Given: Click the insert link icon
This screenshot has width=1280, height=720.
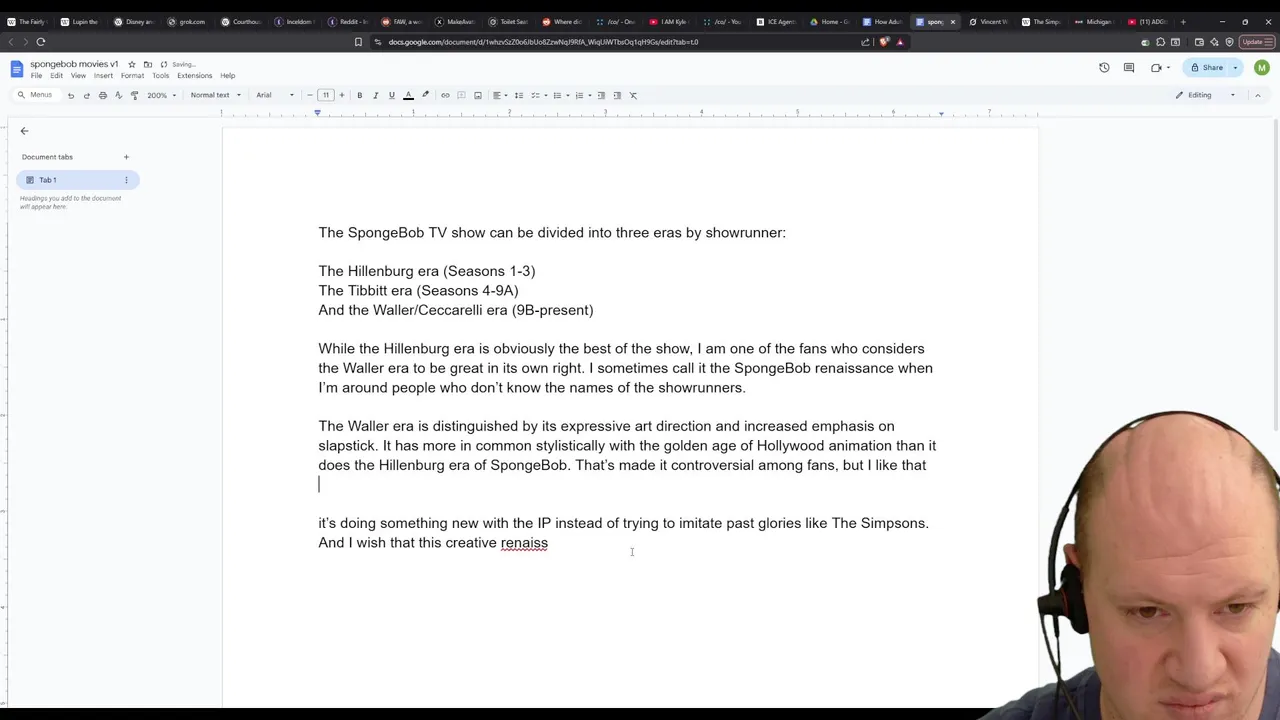Looking at the screenshot, I should (x=445, y=95).
